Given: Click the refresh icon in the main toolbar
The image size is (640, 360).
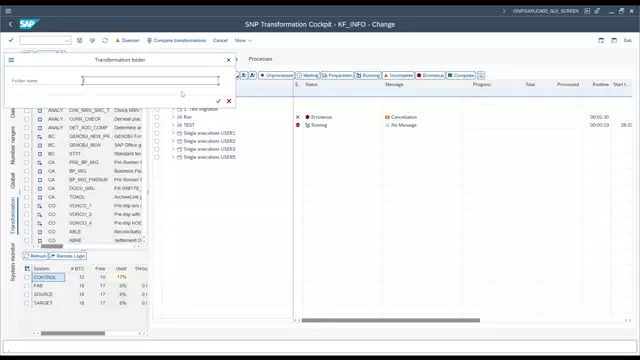Looking at the screenshot, I should (105, 40).
